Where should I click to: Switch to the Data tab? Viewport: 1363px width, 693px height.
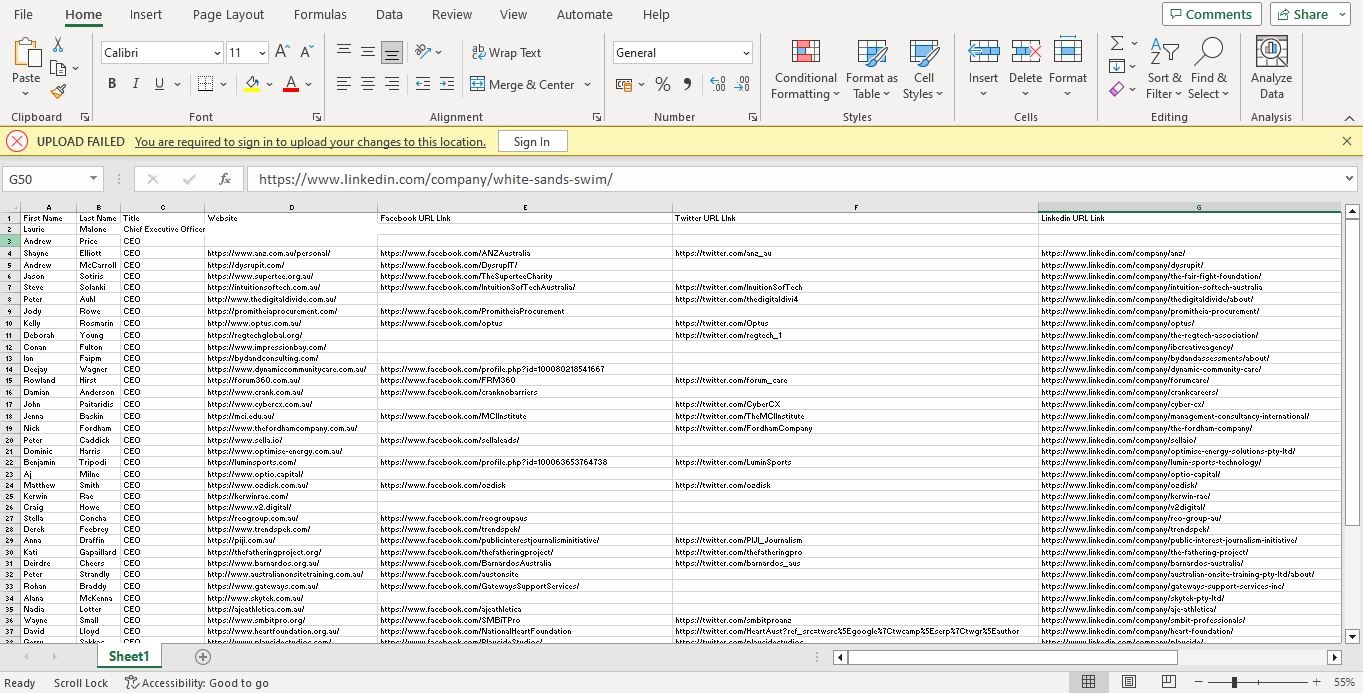click(389, 14)
